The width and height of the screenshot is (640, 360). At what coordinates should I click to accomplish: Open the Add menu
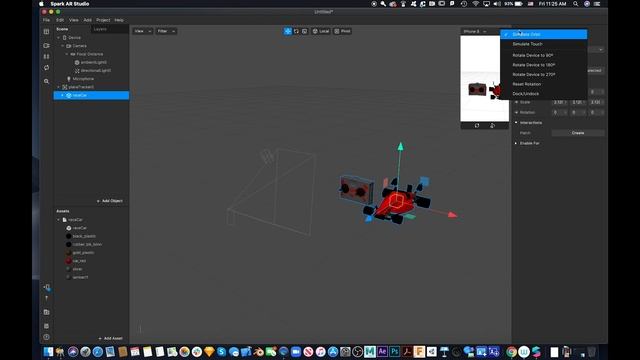click(88, 20)
